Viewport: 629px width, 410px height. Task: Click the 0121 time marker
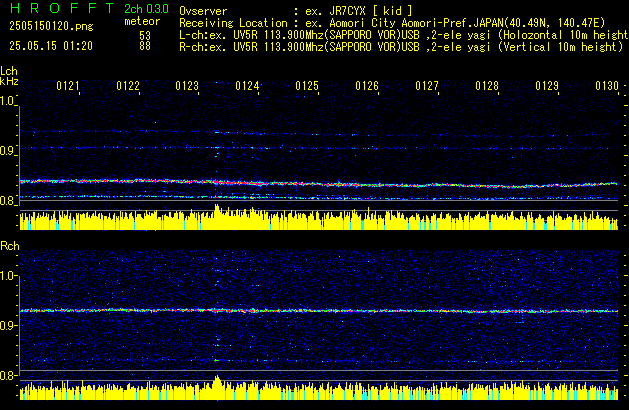point(68,86)
